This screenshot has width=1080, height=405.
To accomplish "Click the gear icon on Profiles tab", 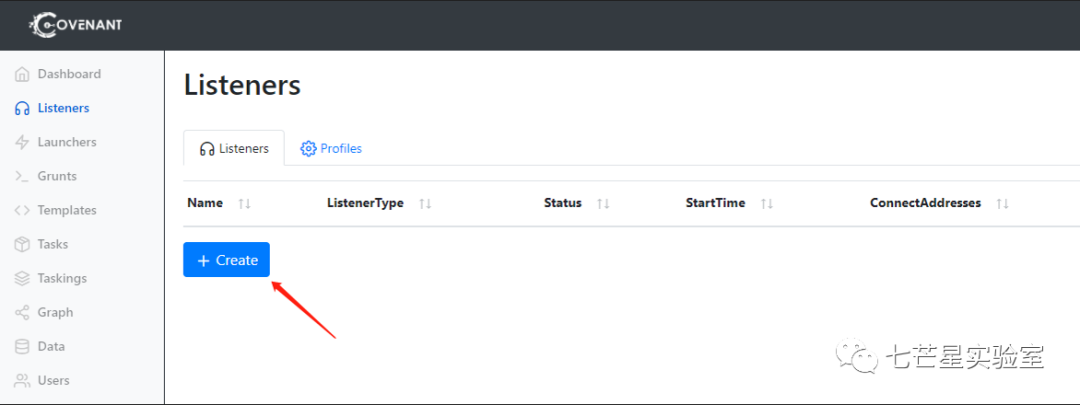I will (x=308, y=149).
